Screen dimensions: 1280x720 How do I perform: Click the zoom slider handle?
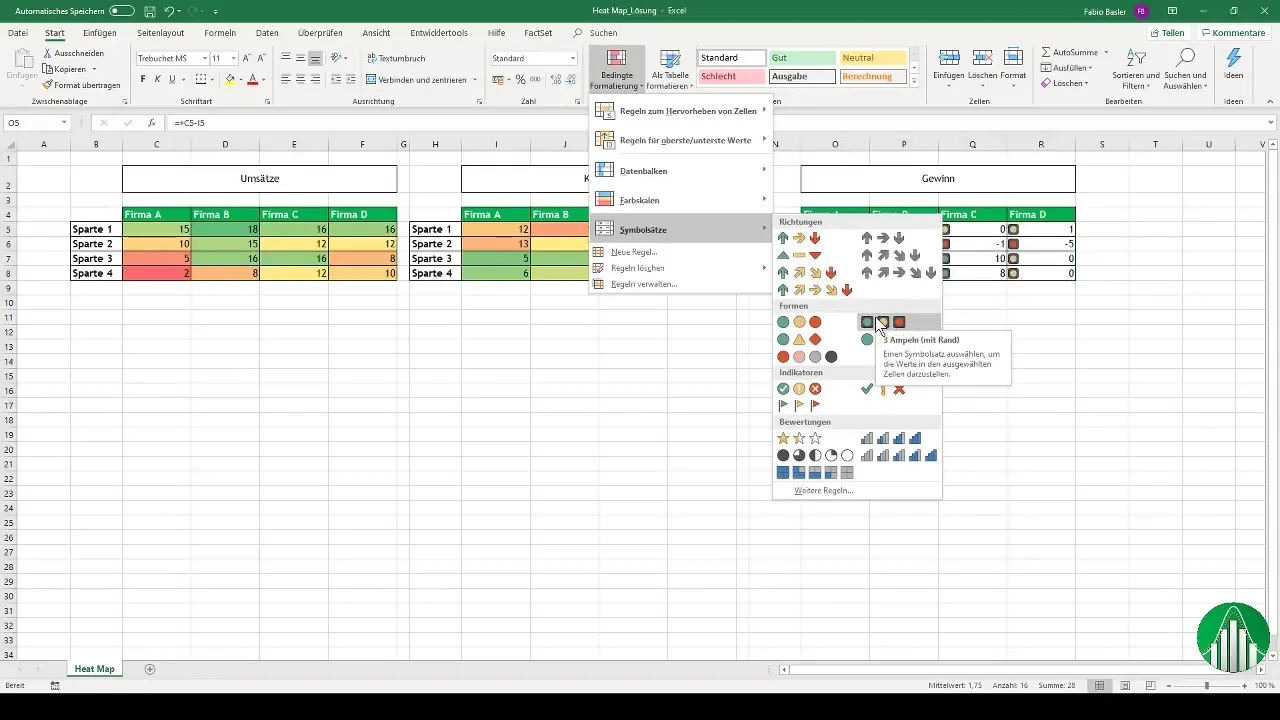1207,685
